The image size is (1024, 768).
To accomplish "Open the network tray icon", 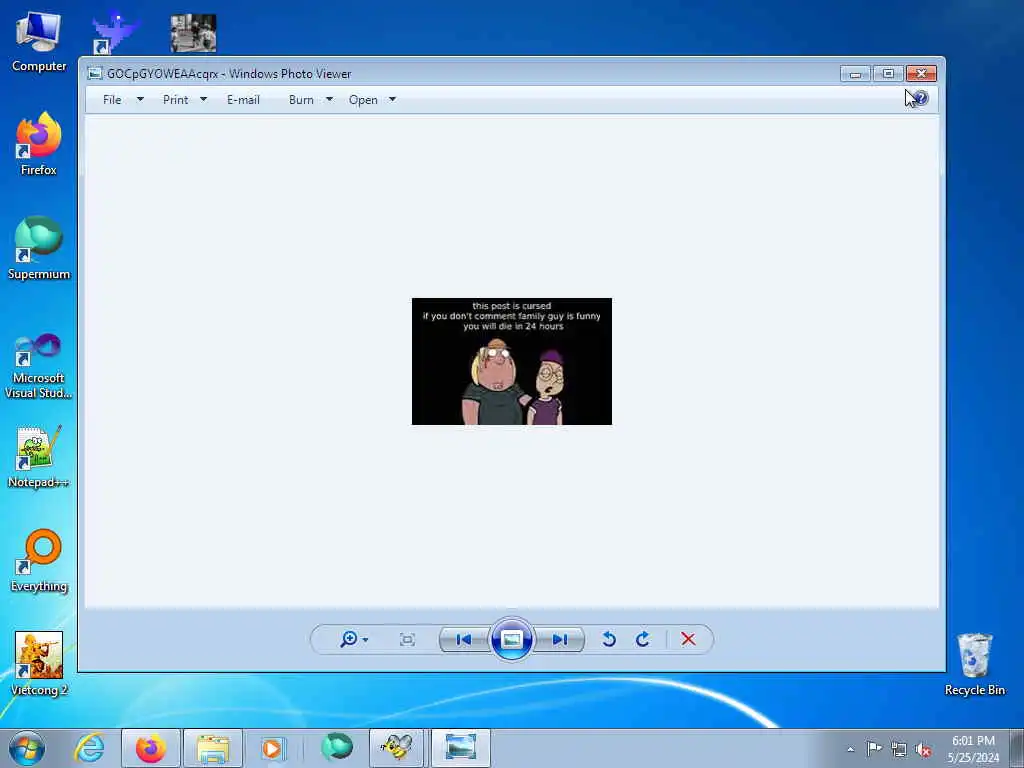I will coord(899,749).
